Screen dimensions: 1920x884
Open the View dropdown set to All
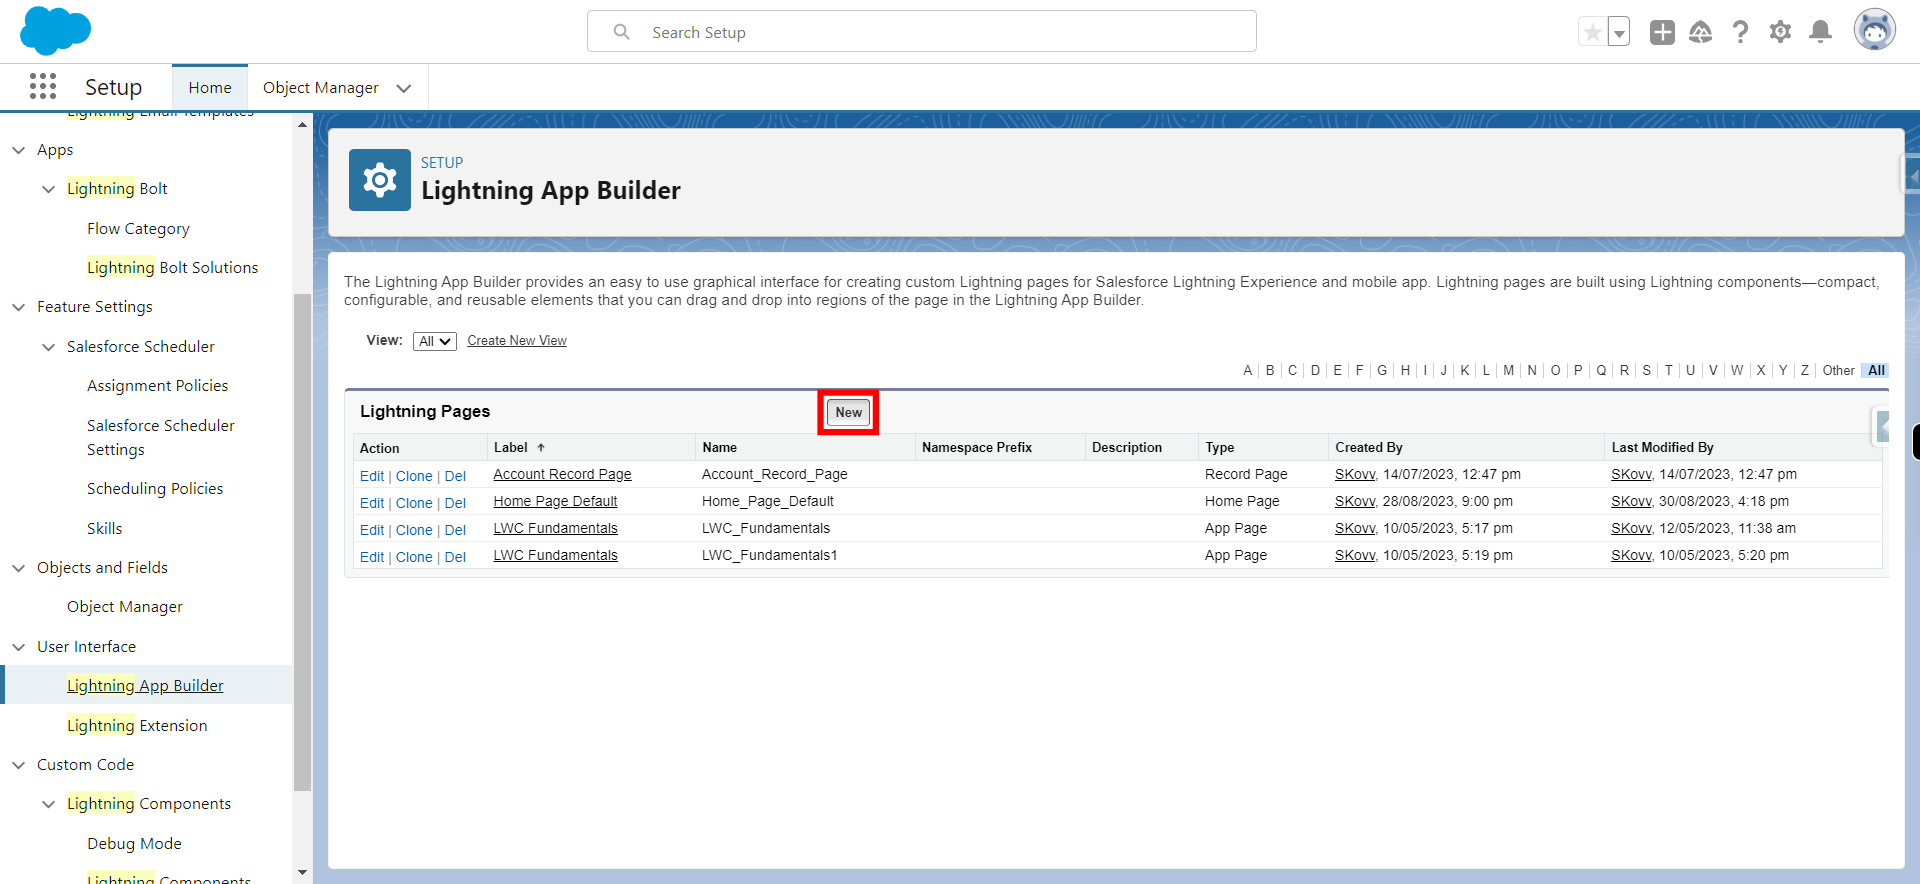point(435,341)
